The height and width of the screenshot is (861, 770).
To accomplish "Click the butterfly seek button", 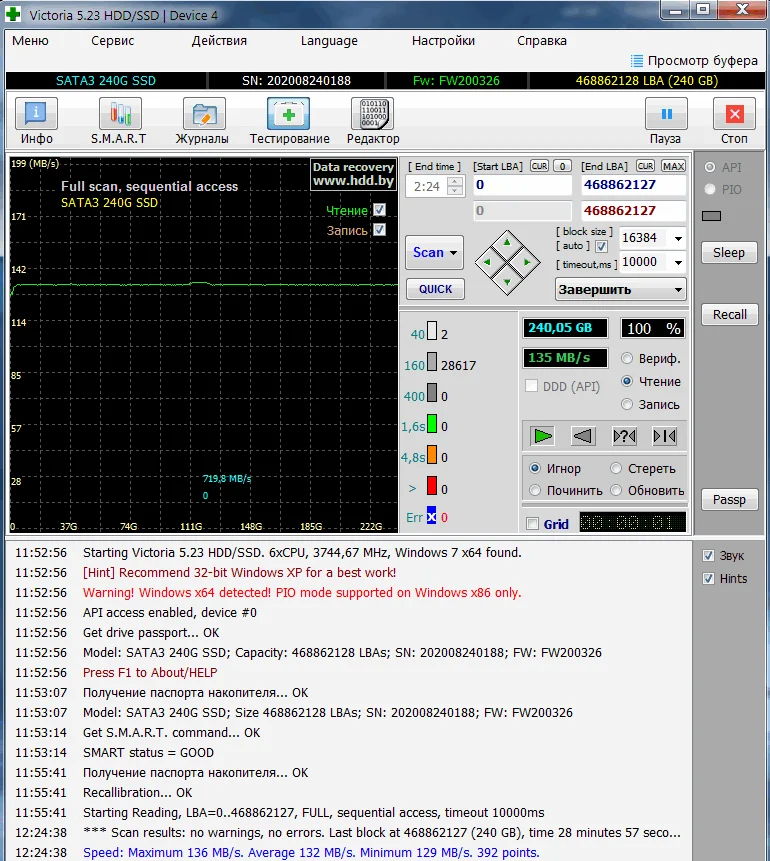I will 665,436.
